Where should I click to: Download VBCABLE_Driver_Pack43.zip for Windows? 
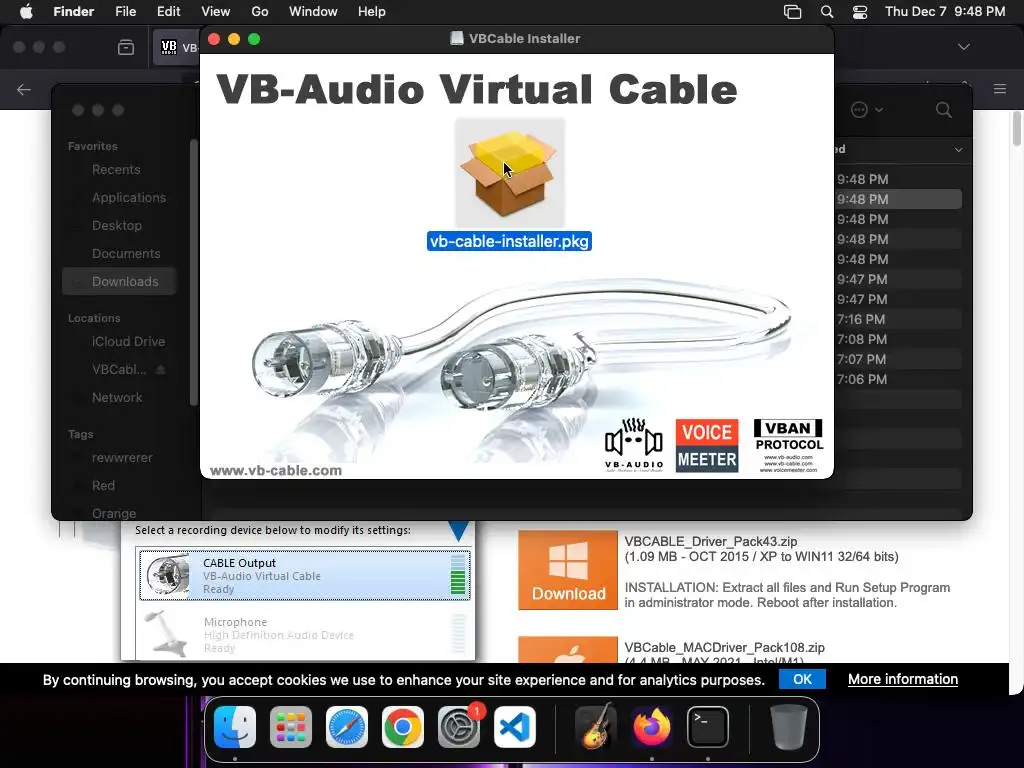(568, 569)
